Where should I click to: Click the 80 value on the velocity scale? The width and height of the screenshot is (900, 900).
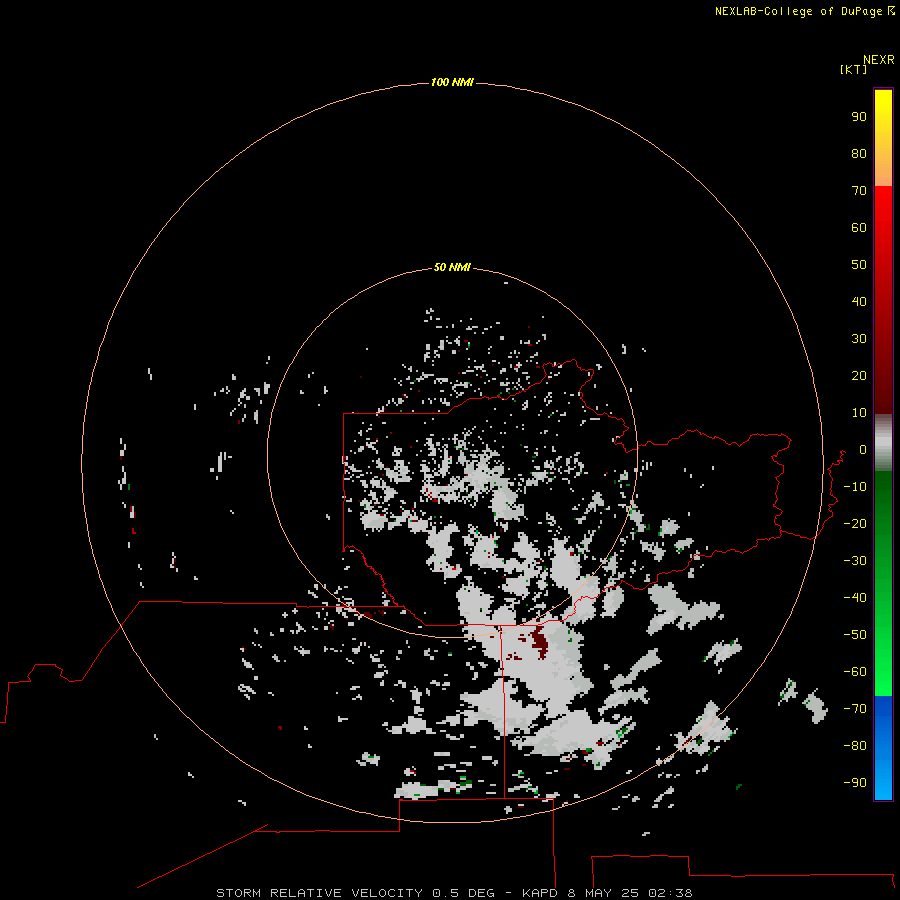859,154
